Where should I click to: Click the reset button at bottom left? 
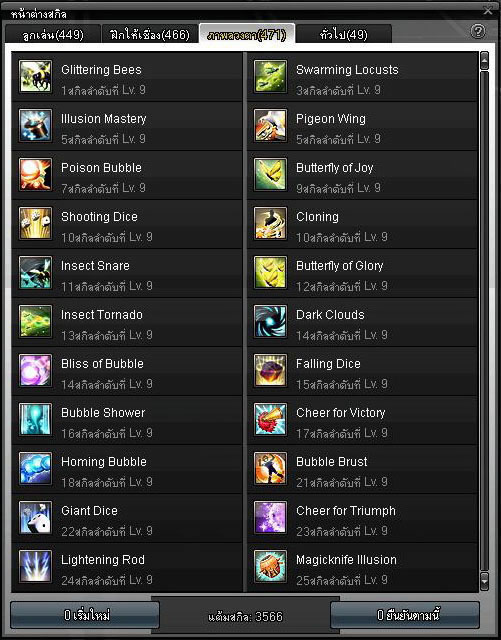pyautogui.click(x=85, y=615)
